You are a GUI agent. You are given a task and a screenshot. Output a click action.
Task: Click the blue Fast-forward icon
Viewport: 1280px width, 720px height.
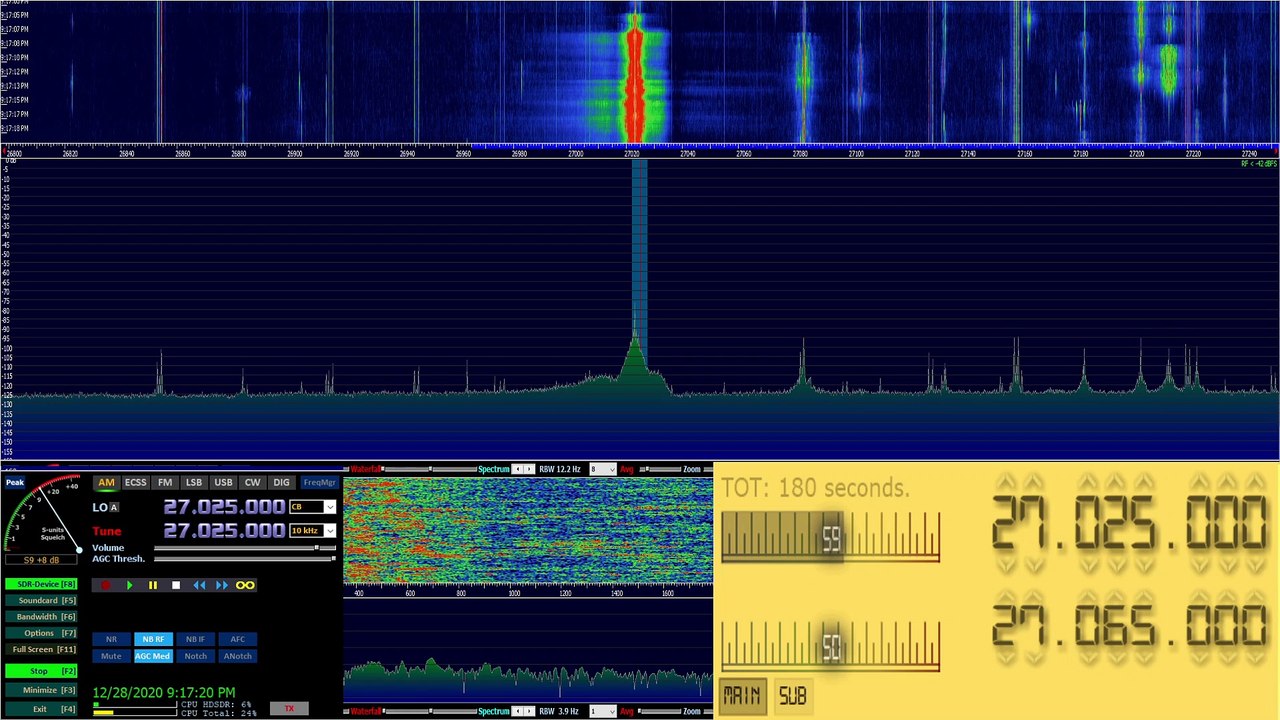(222, 585)
